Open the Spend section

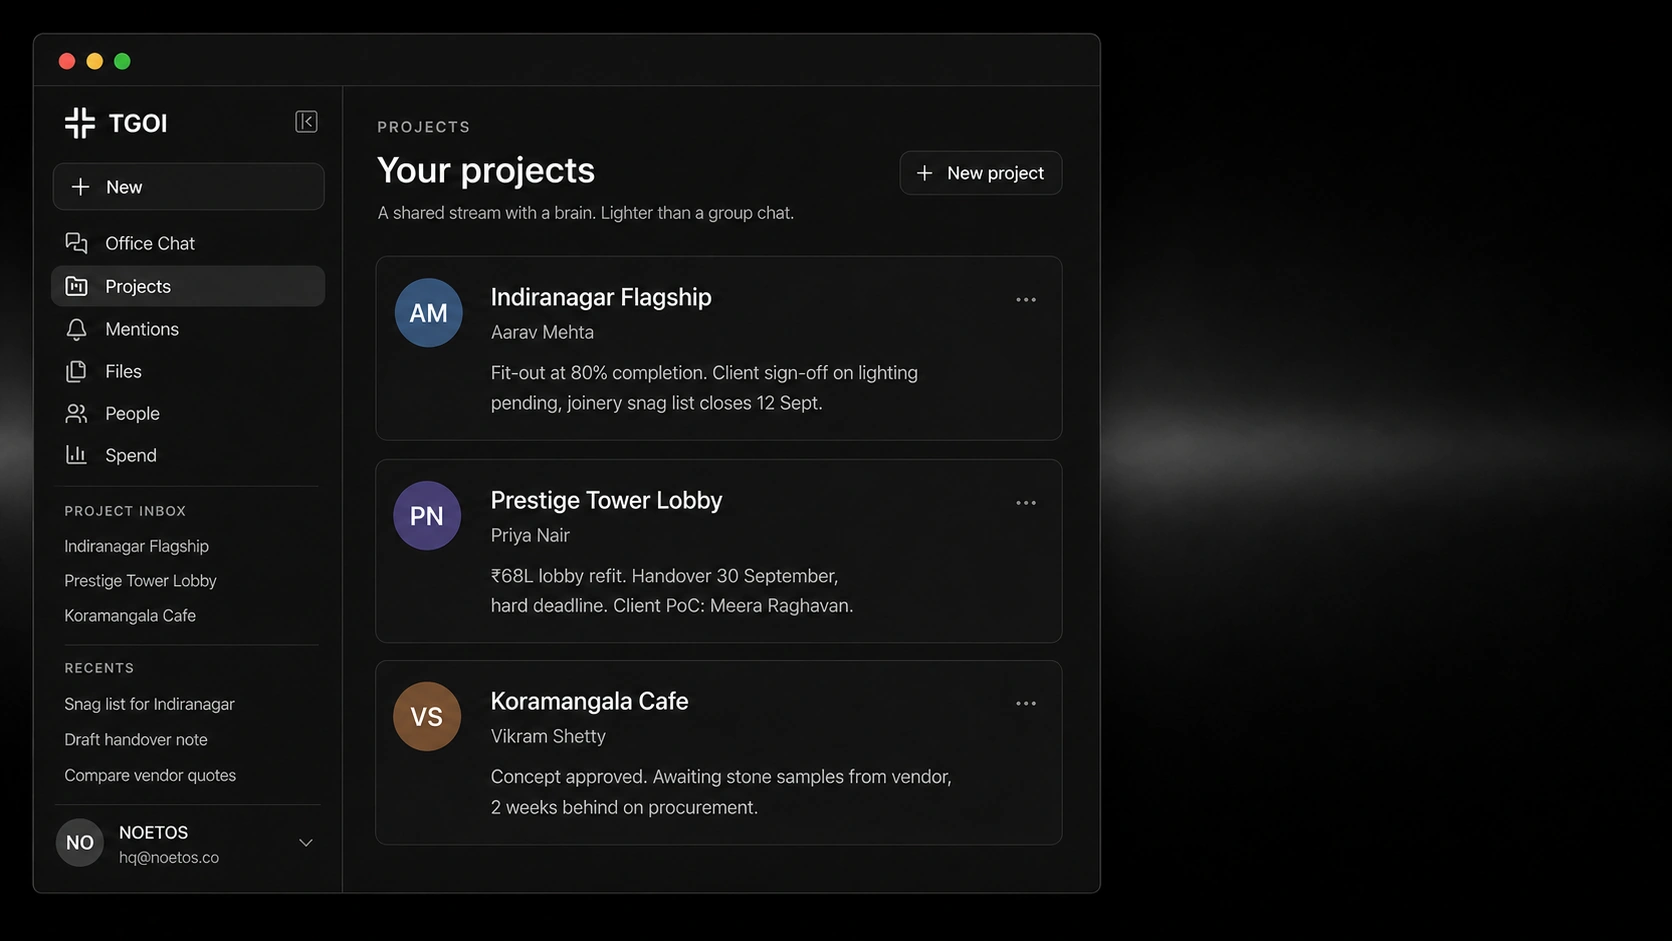point(188,455)
